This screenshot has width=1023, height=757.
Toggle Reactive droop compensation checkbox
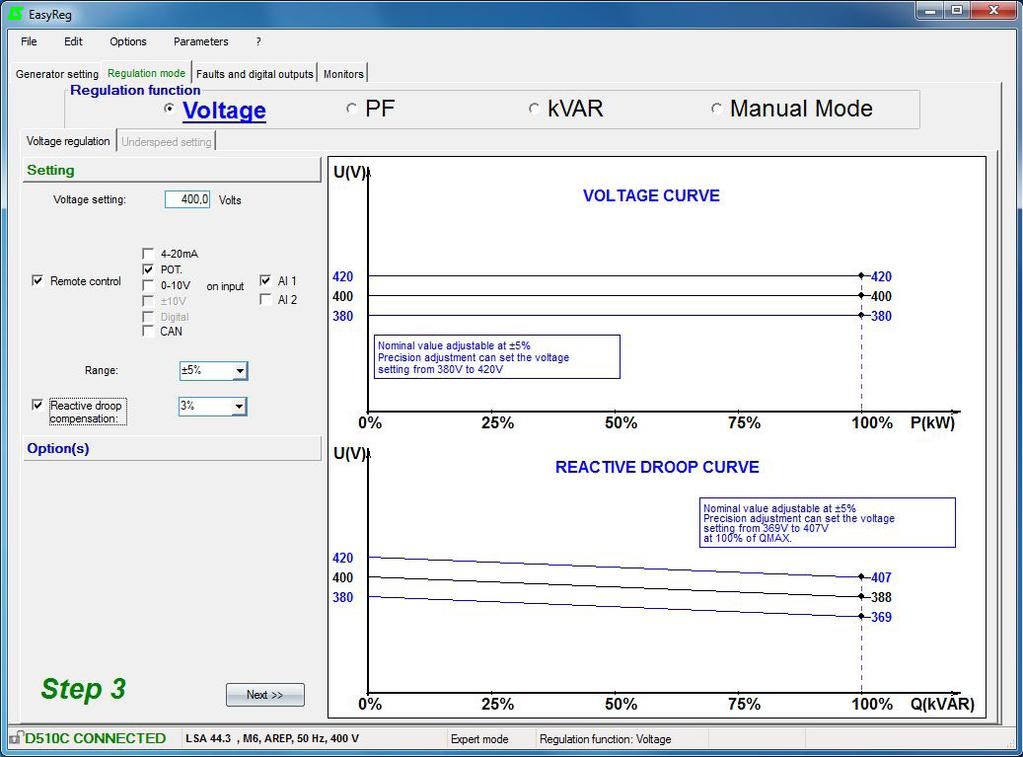[38, 405]
